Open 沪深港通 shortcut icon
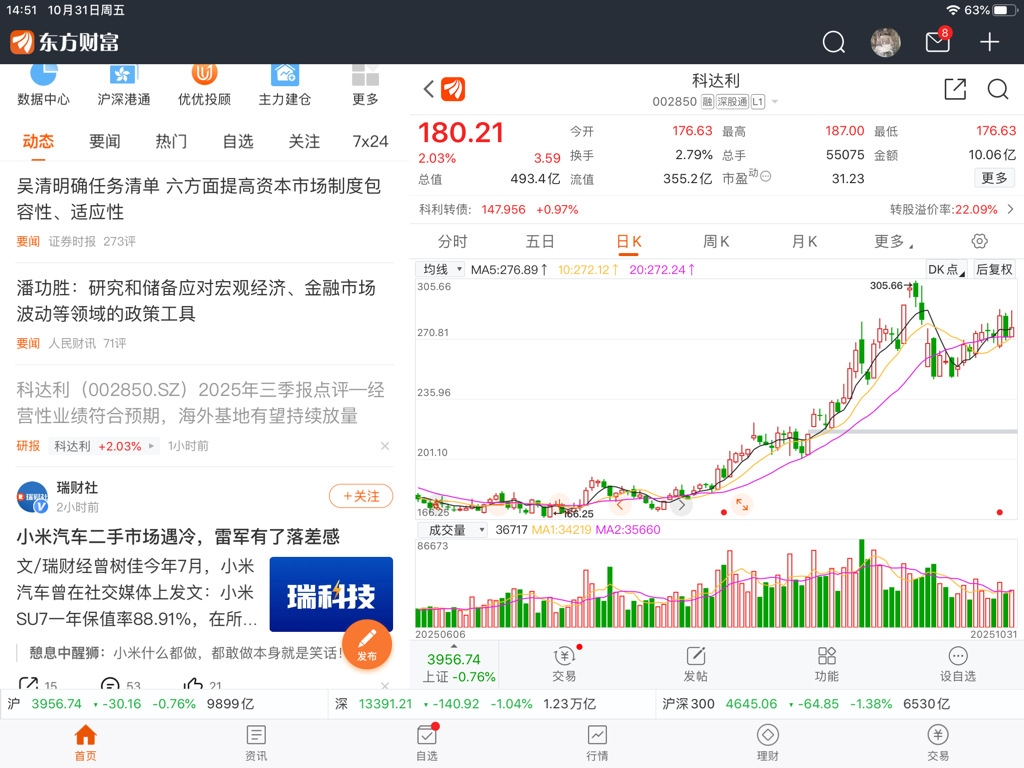This screenshot has width=1024, height=768. [x=123, y=85]
